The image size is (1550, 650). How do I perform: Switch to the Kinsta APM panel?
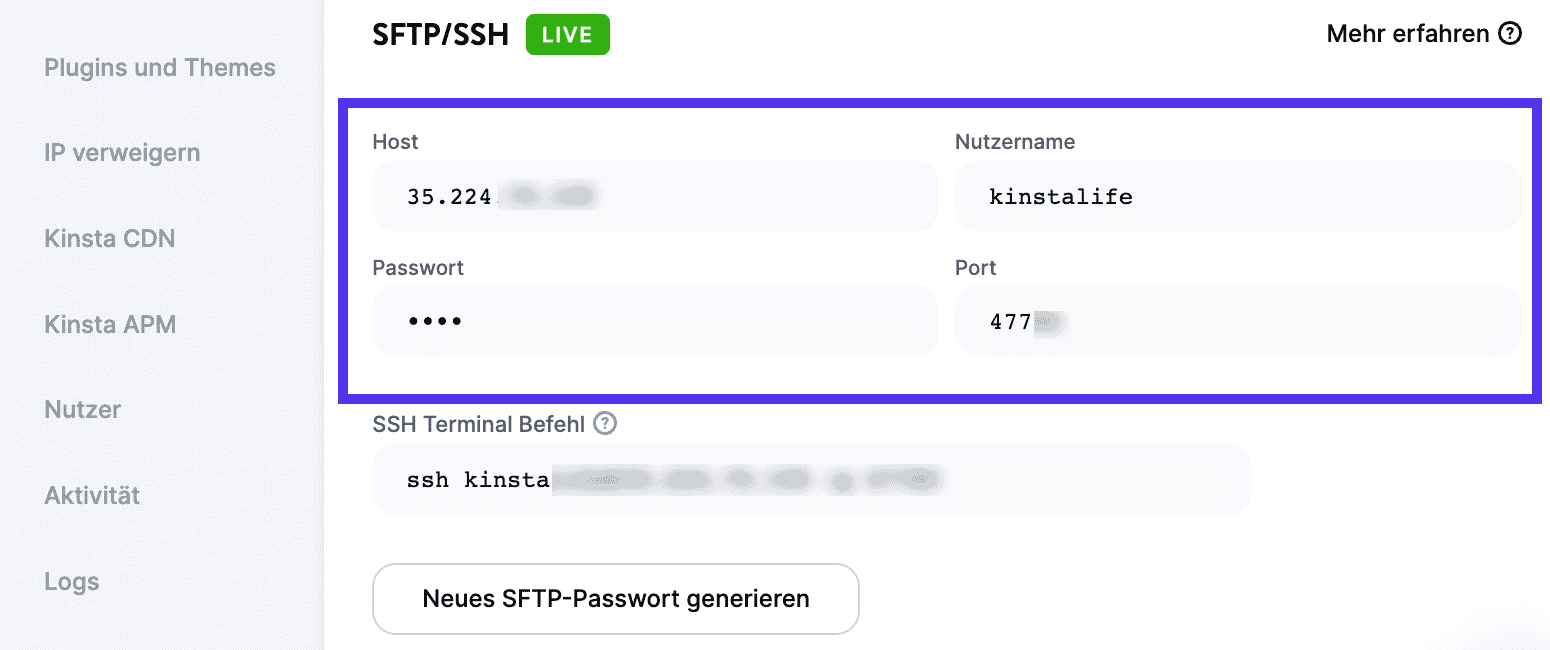click(x=110, y=324)
